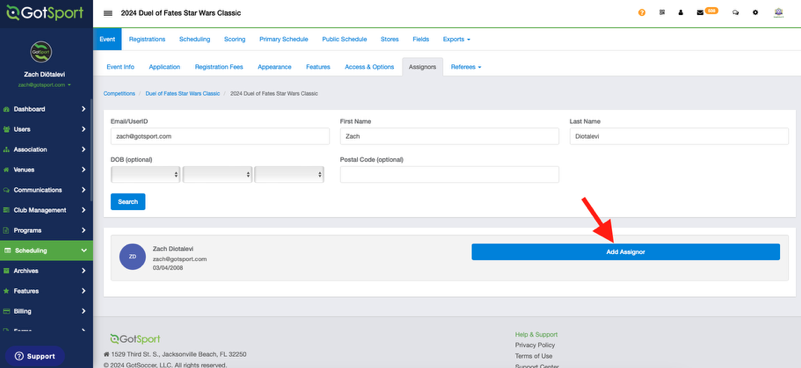Screen dimensions: 801x368
Task: Switch to the Scoring tab
Action: [234, 39]
